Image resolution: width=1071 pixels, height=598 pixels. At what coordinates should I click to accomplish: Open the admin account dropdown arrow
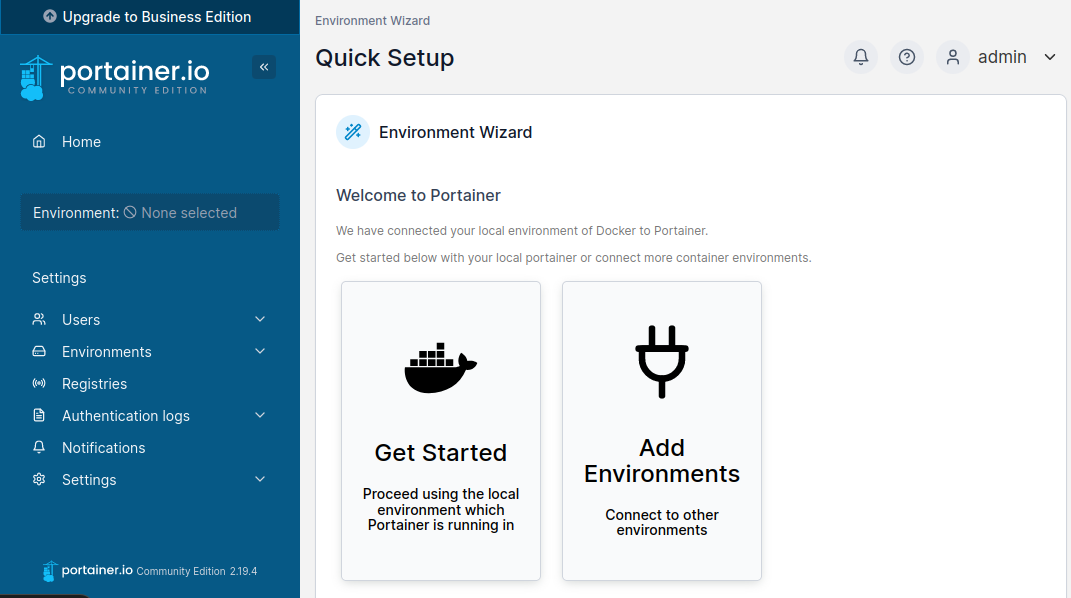pyautogui.click(x=1050, y=57)
